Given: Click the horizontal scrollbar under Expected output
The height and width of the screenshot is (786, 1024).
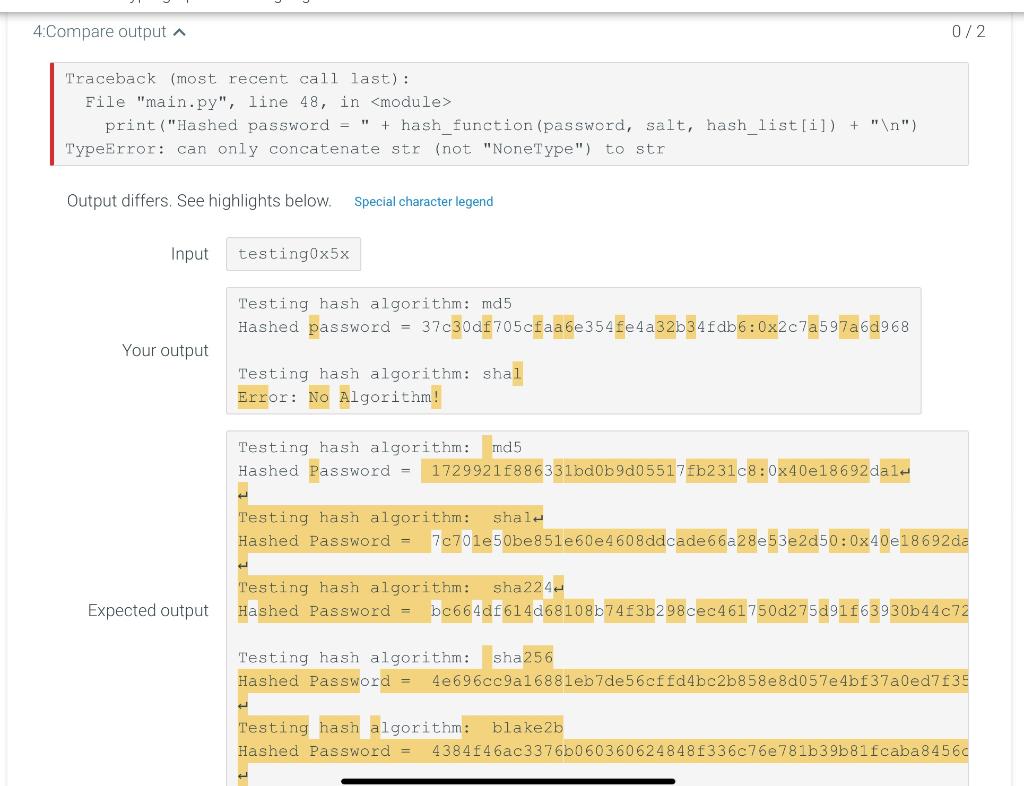Looking at the screenshot, I should [x=508, y=781].
